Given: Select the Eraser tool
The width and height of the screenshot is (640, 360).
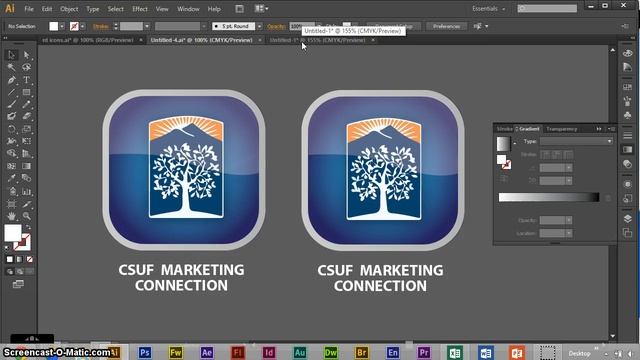Looking at the screenshot, I should [x=27, y=117].
